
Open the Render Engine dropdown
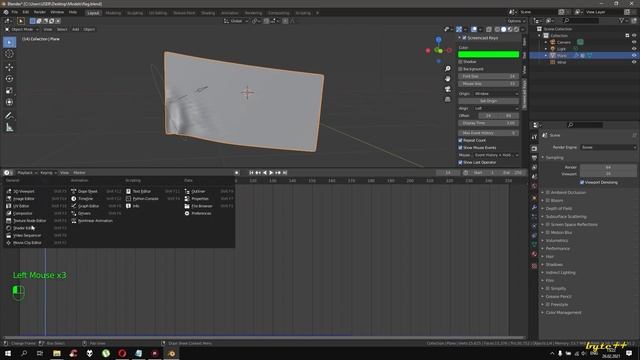pyautogui.click(x=608, y=147)
